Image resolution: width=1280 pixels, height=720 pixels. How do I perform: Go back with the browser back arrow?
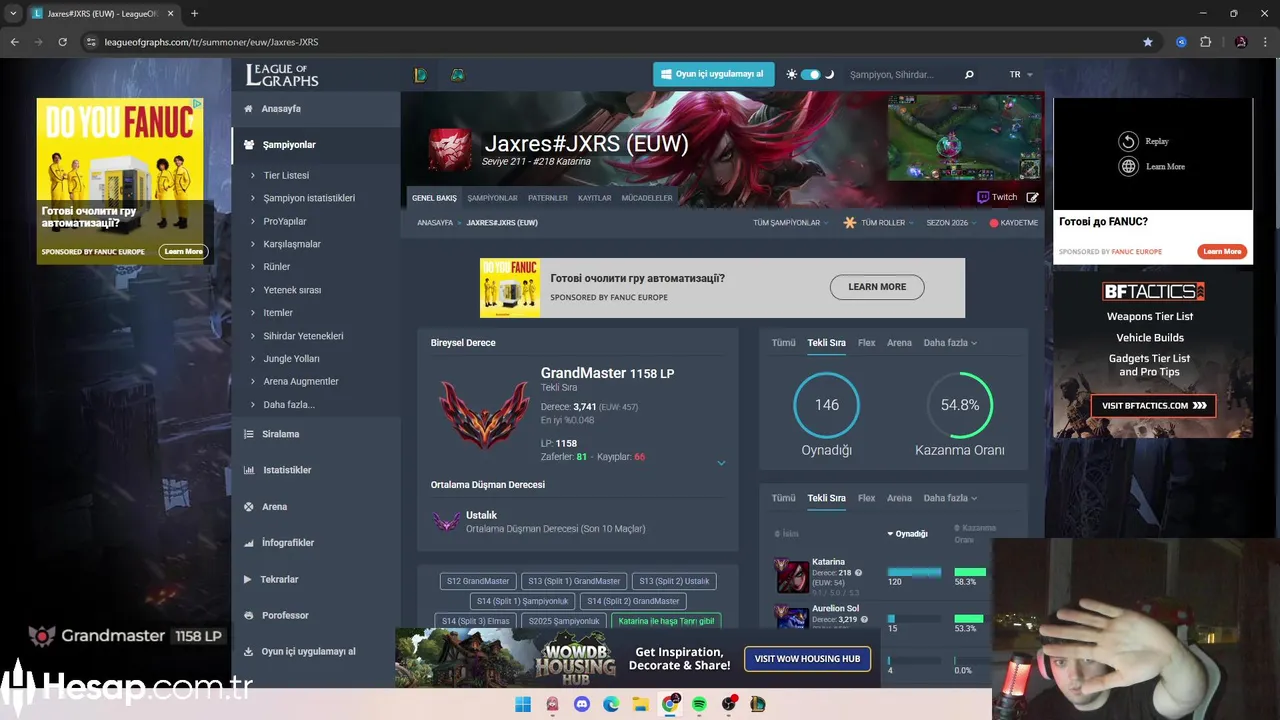(x=14, y=42)
